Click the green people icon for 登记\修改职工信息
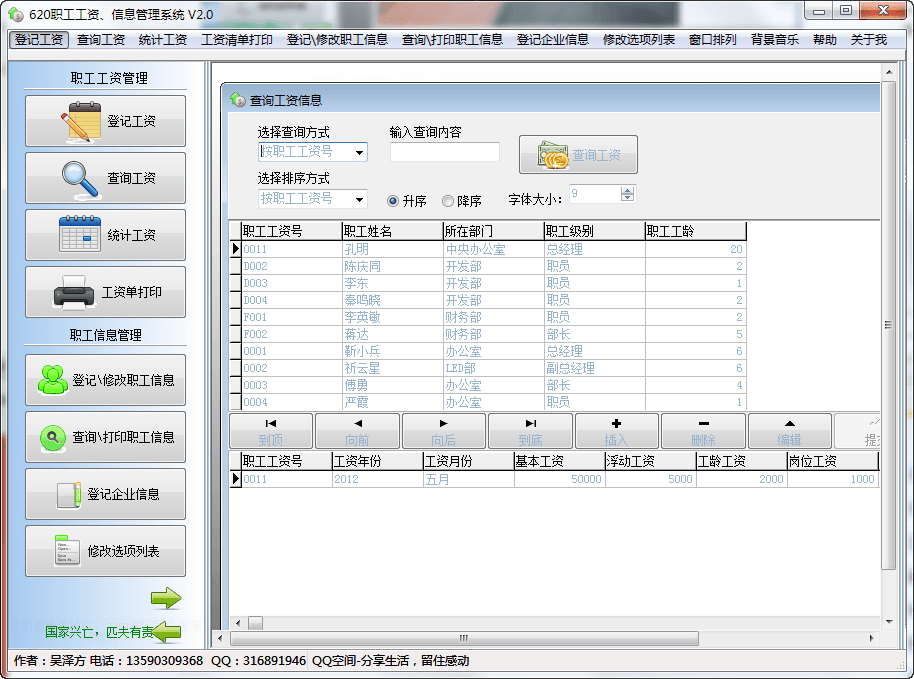 click(x=52, y=379)
